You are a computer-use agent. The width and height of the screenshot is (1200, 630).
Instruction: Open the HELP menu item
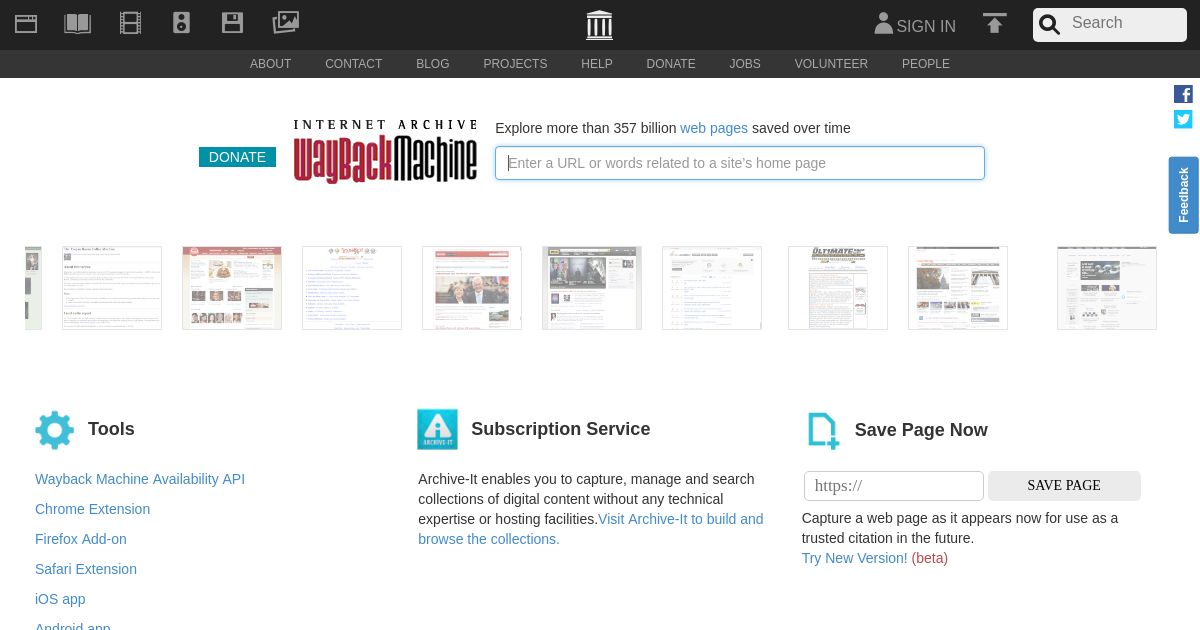point(597,64)
